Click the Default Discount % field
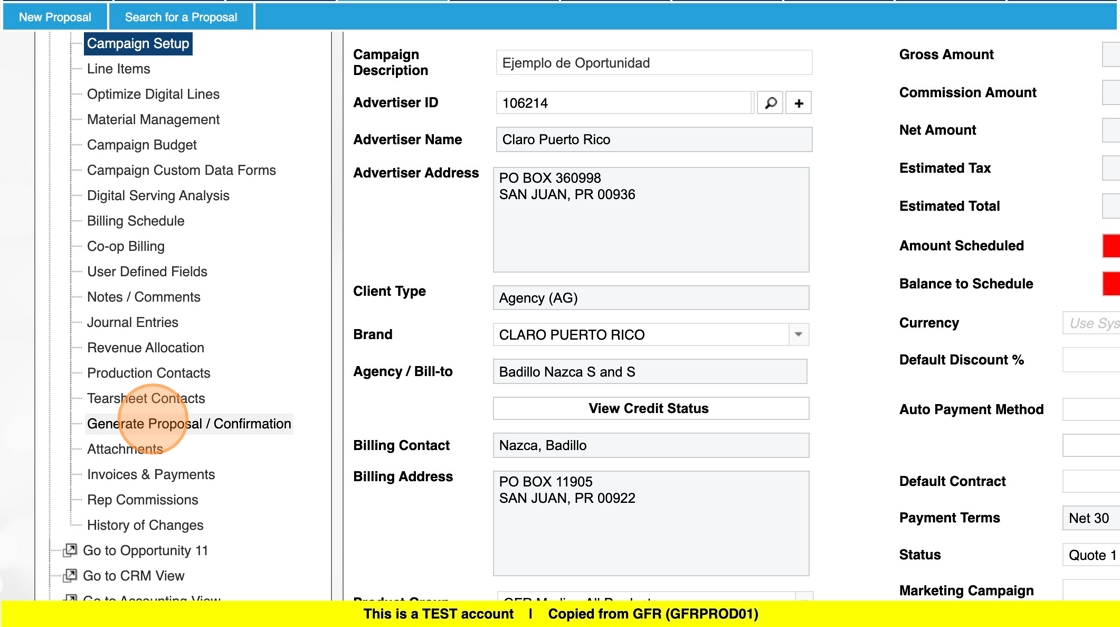The image size is (1120, 627). (1091, 360)
